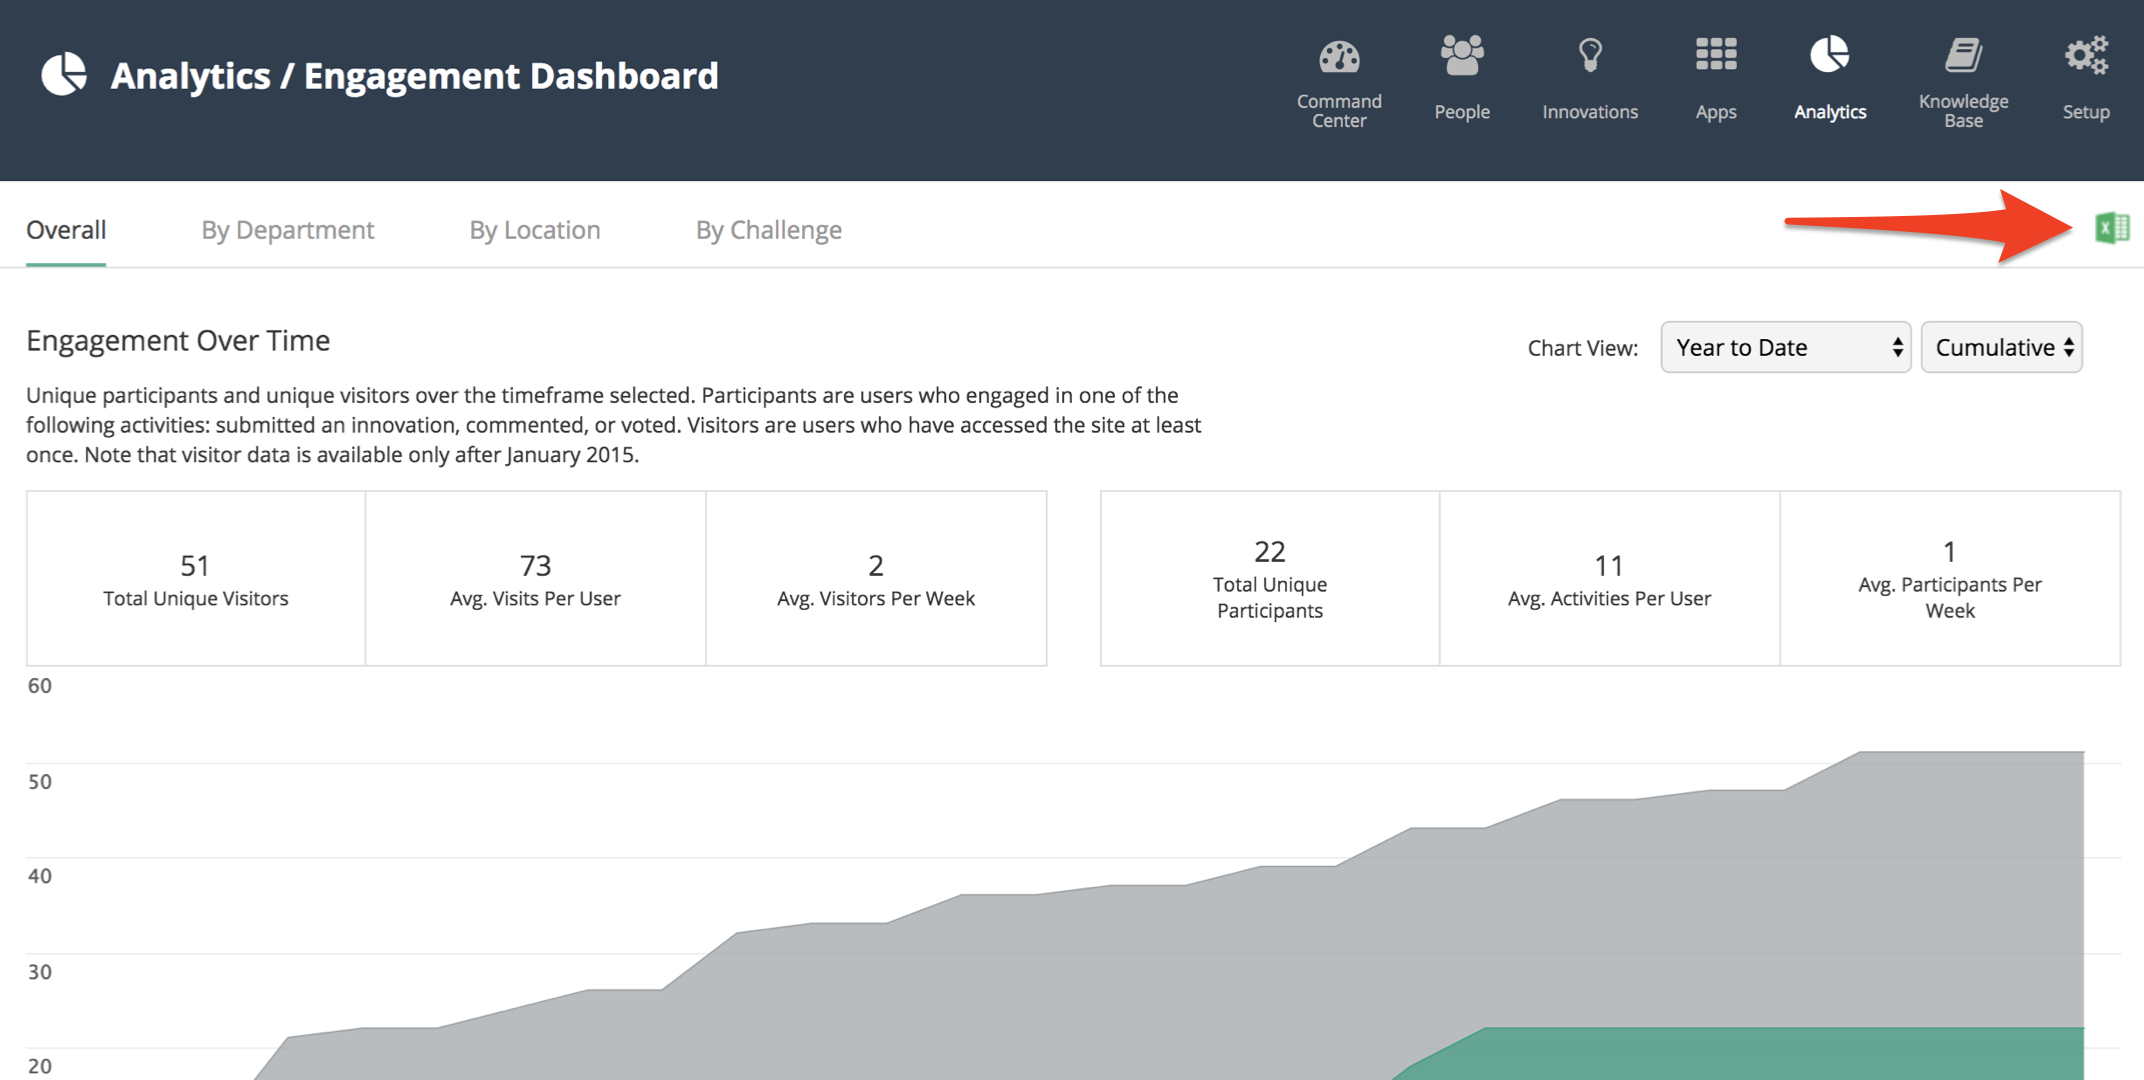The width and height of the screenshot is (2144, 1080).
Task: Open the Setup gears icon
Action: point(2086,55)
